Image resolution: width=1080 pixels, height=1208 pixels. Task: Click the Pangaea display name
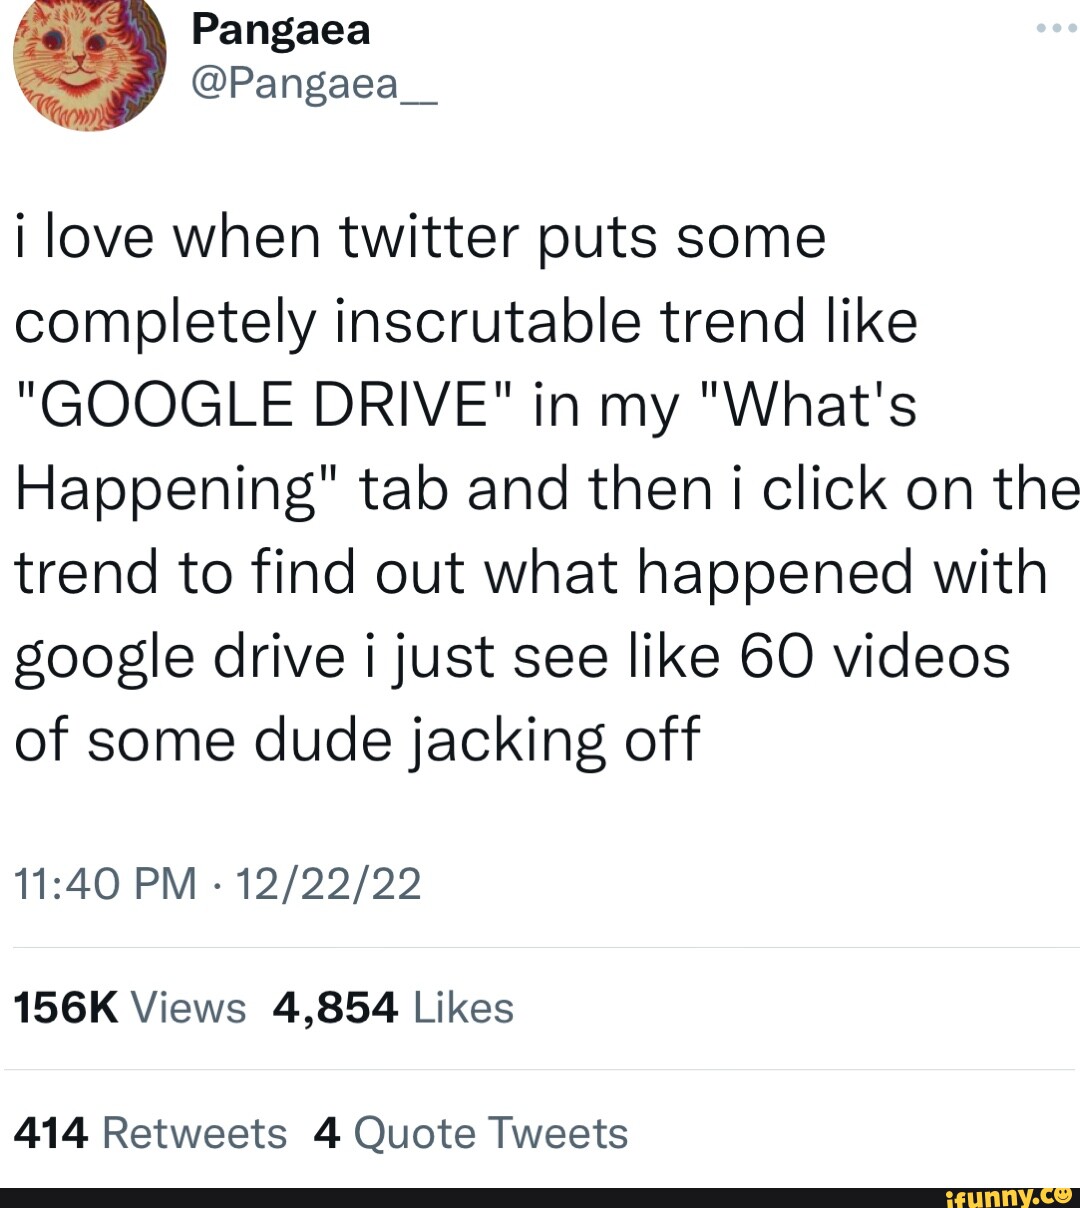pyautogui.click(x=281, y=29)
